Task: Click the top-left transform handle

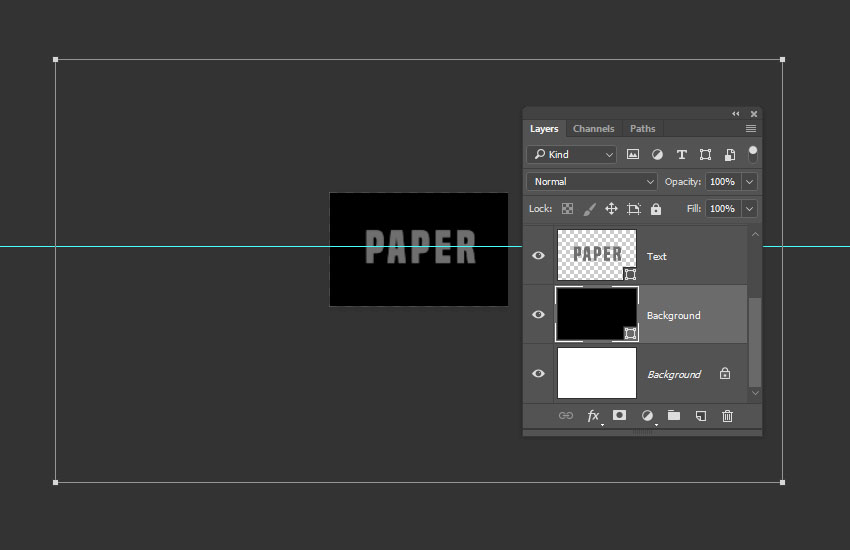Action: pyautogui.click(x=55, y=60)
